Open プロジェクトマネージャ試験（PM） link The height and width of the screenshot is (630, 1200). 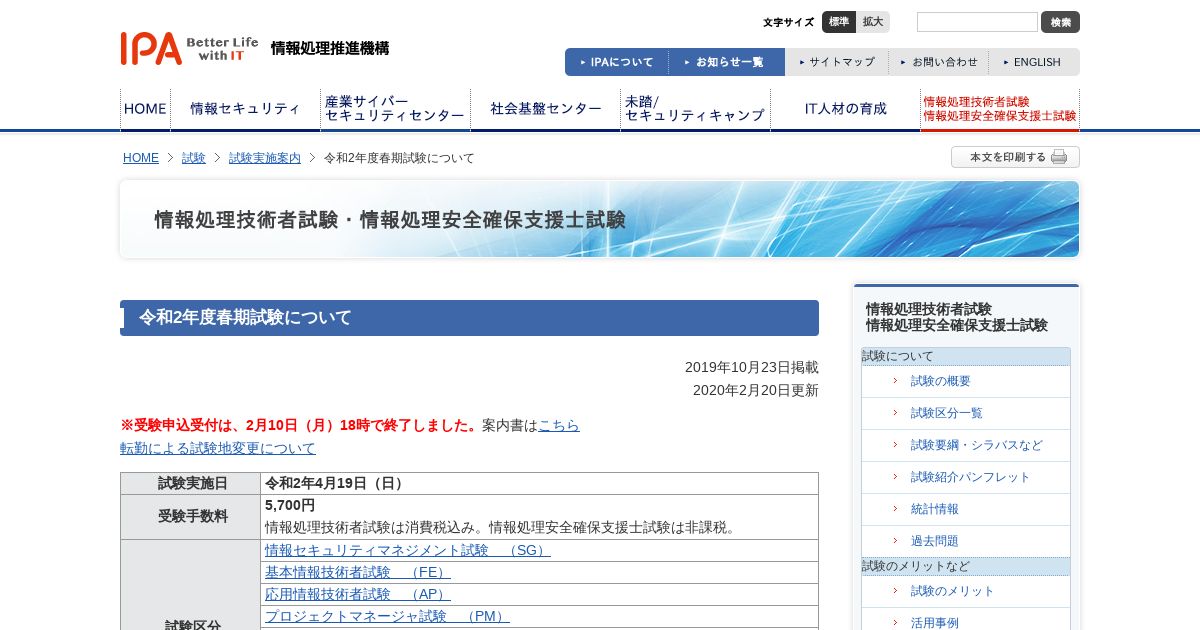coord(387,616)
